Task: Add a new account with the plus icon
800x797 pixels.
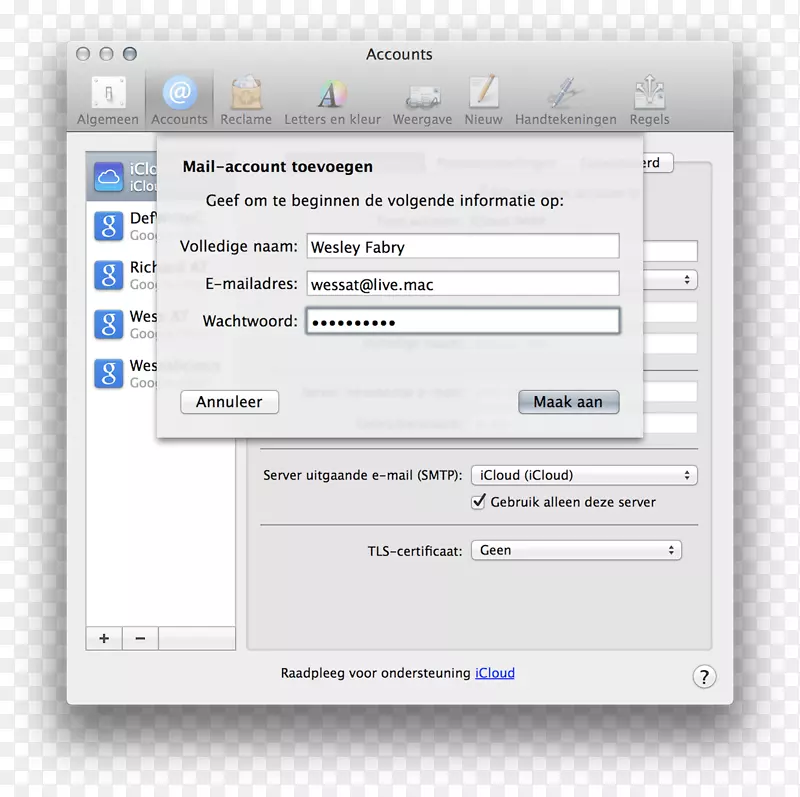Action: 103,638
